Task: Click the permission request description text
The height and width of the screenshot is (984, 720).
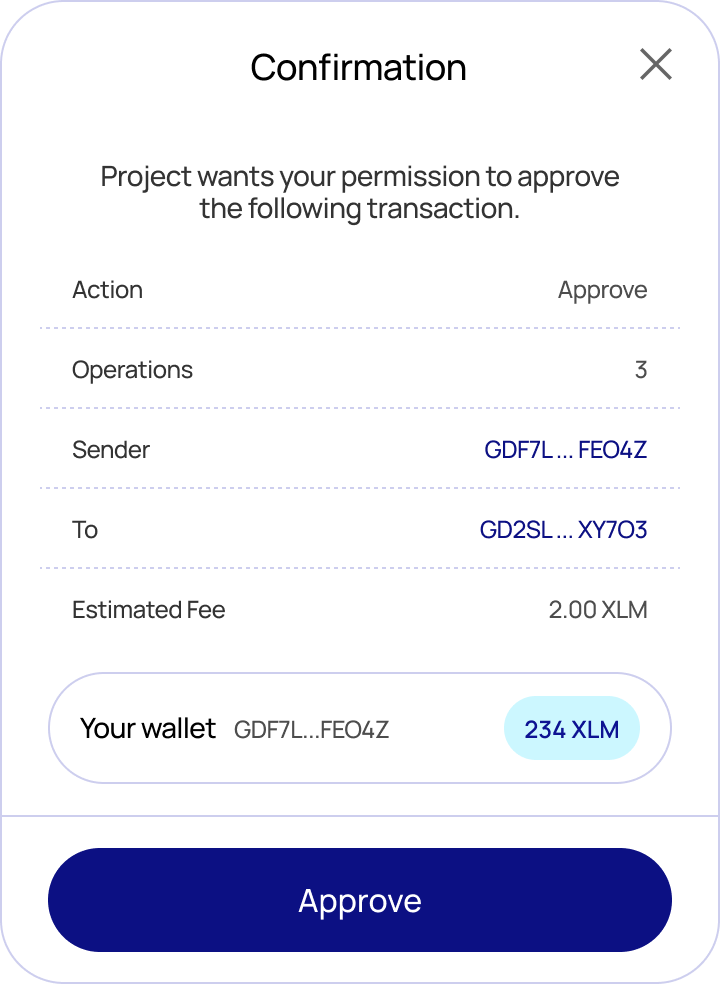Action: (x=360, y=193)
